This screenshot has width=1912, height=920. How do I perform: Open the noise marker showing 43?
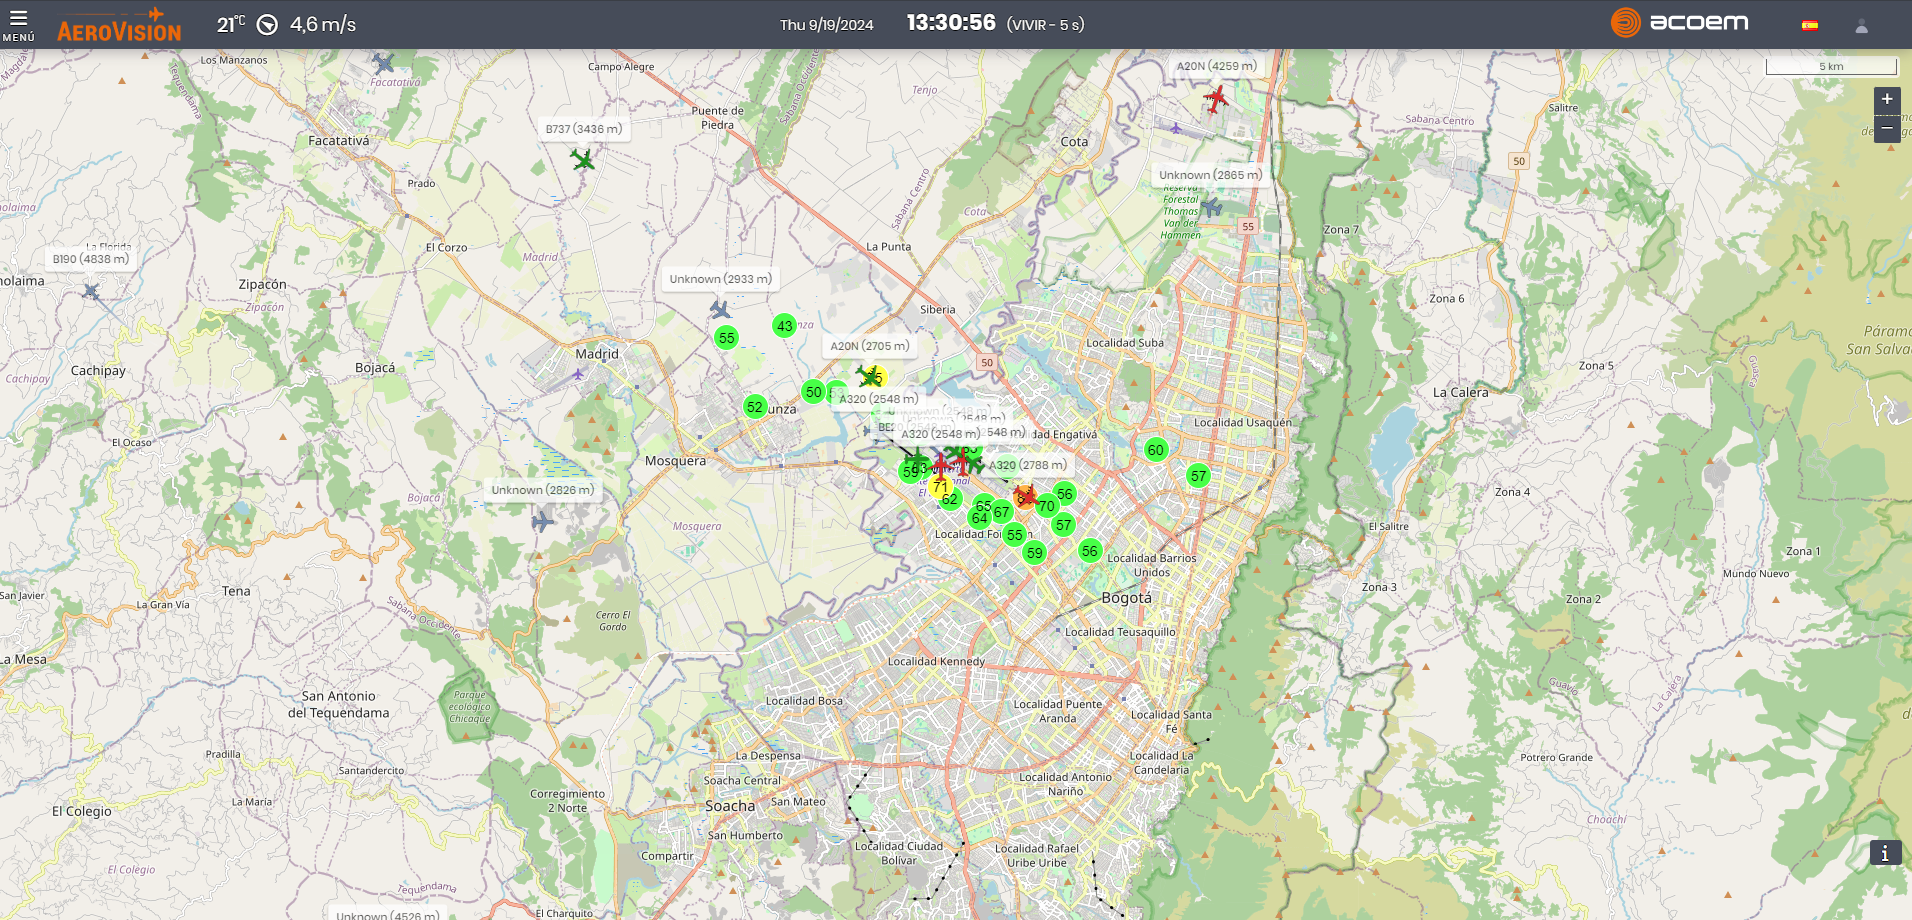pos(784,326)
